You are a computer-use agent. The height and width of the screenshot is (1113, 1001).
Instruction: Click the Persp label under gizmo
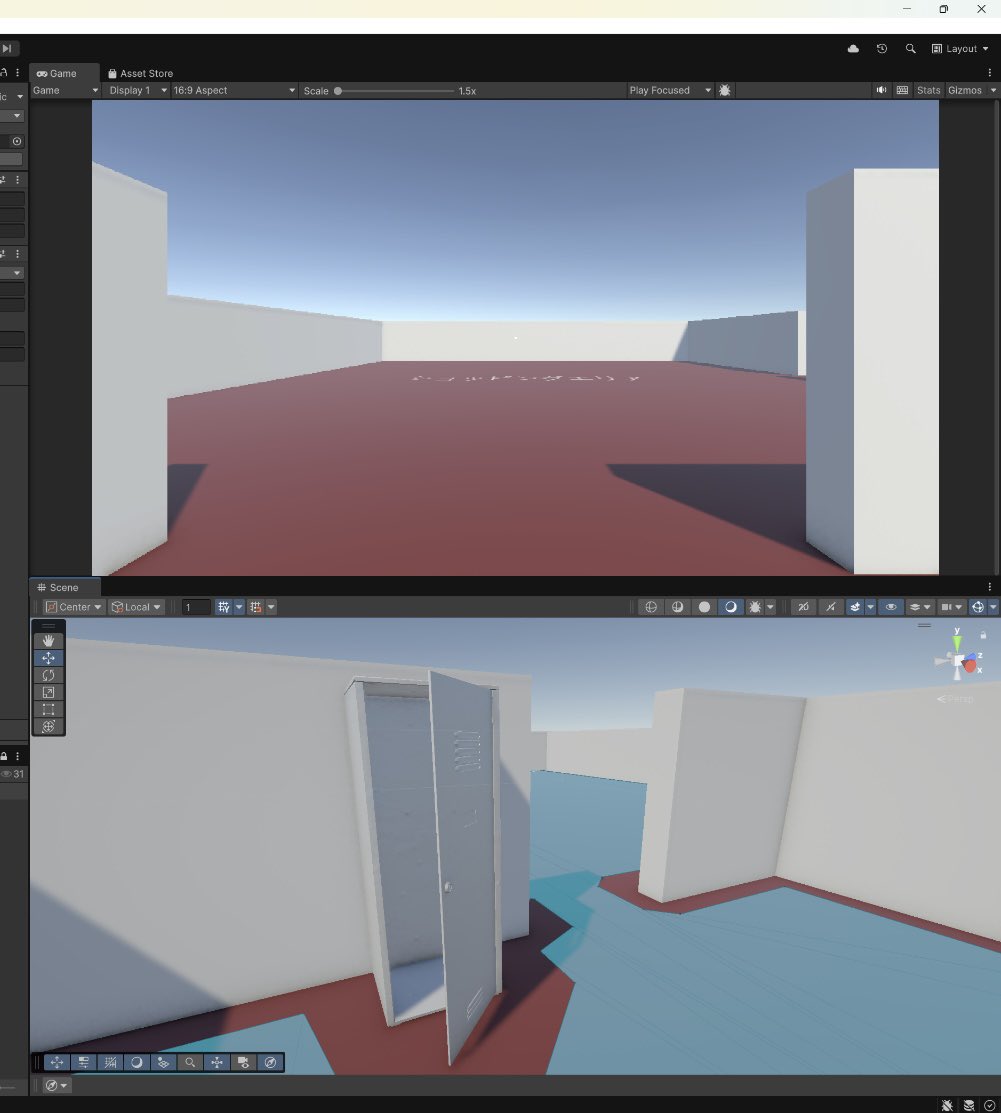[956, 698]
